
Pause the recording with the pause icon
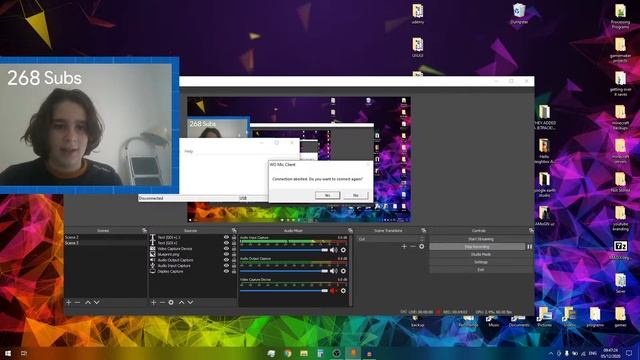click(x=529, y=247)
